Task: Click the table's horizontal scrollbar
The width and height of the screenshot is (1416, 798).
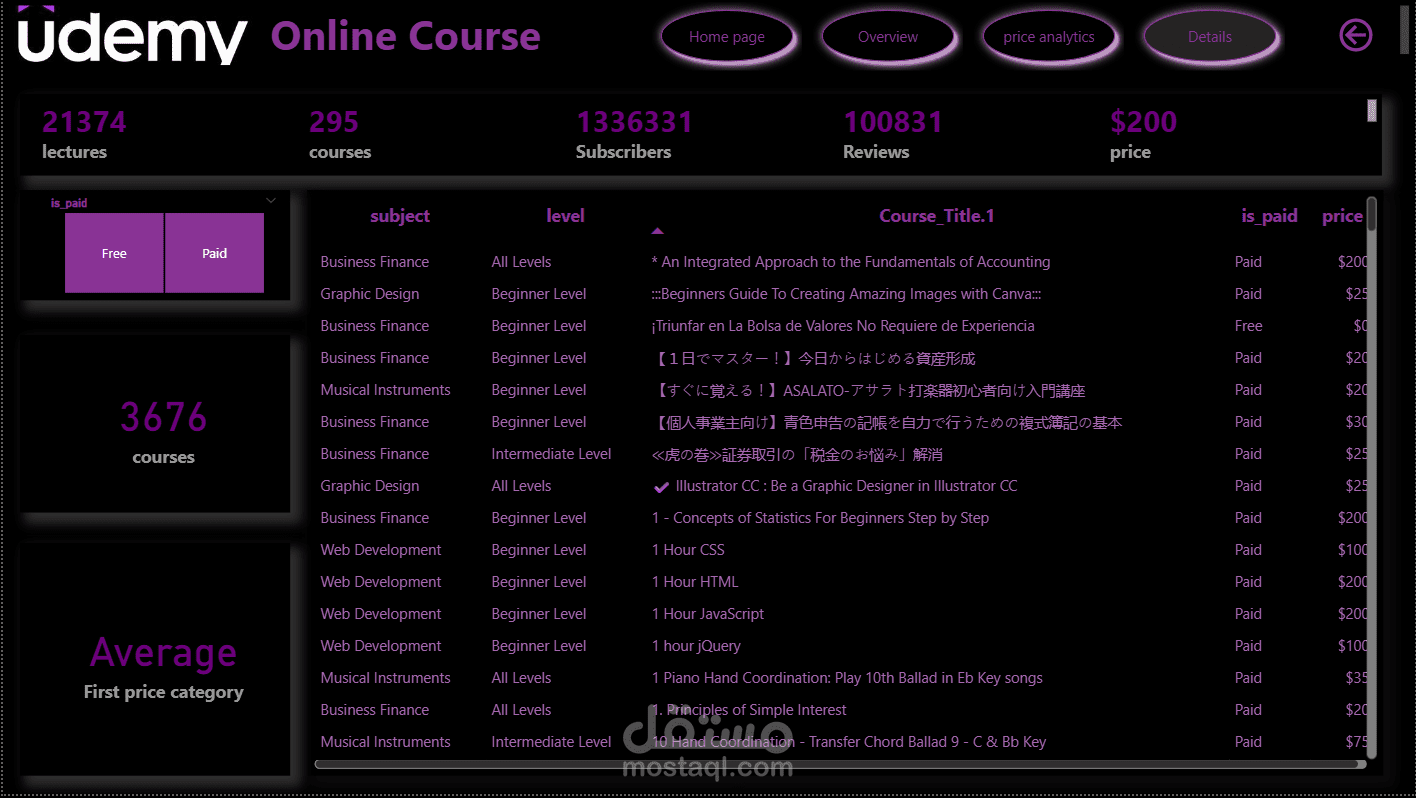Action: [x=840, y=764]
